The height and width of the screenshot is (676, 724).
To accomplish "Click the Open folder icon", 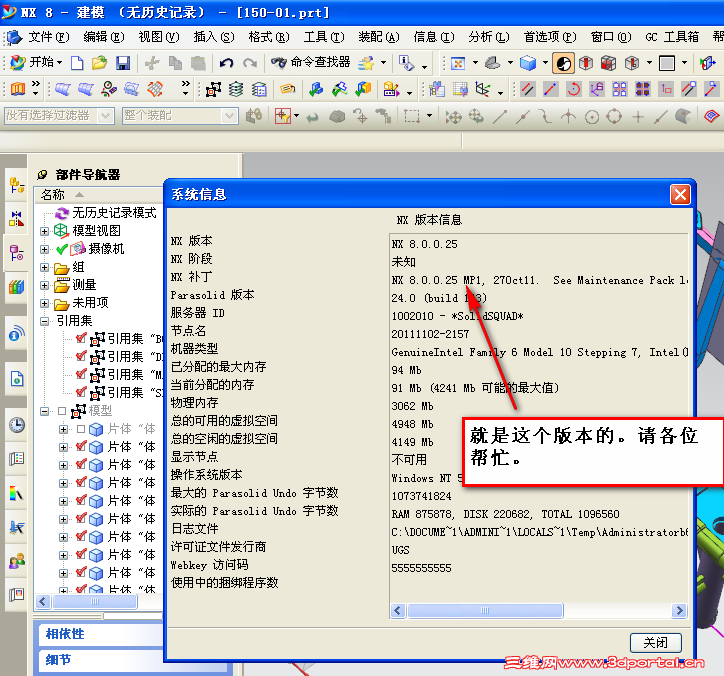I will pyautogui.click(x=99, y=63).
